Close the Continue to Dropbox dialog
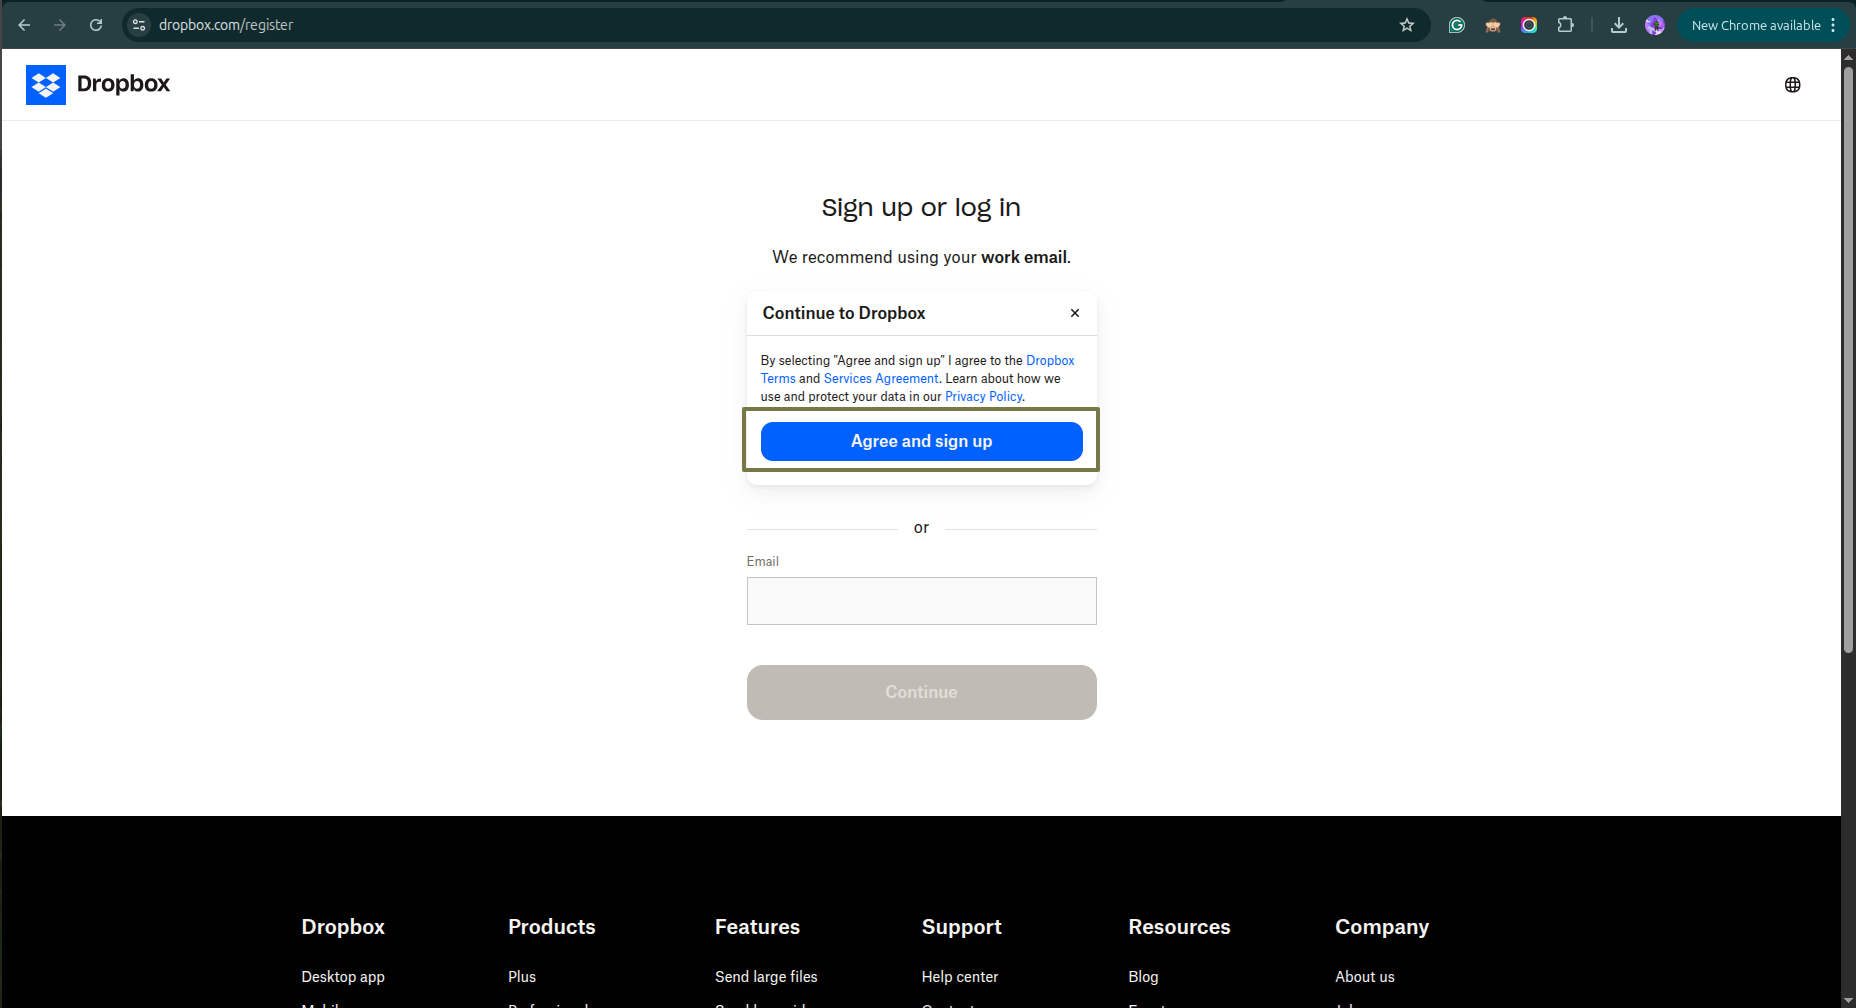This screenshot has width=1856, height=1008. coord(1075,313)
